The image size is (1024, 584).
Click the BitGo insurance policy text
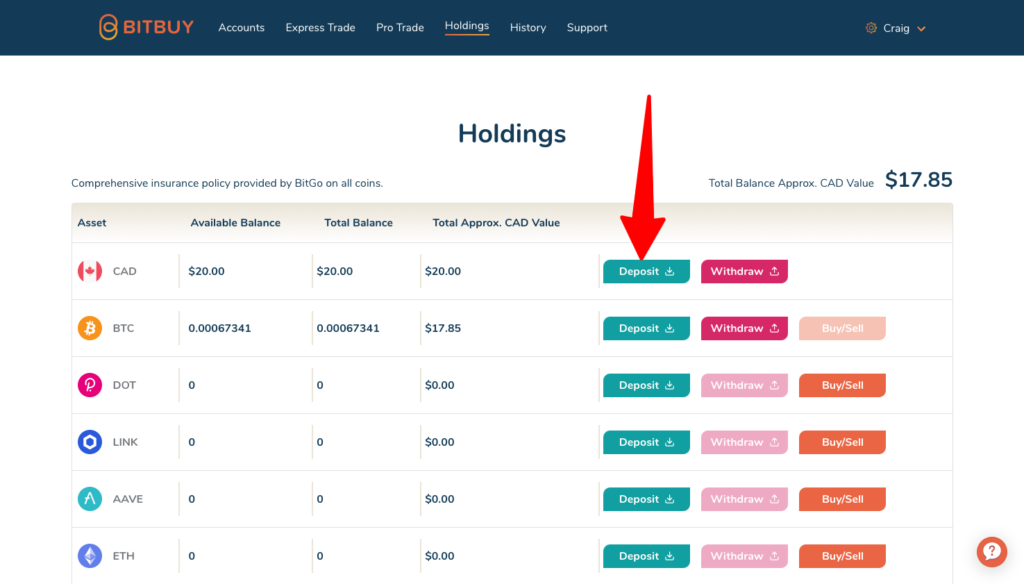[227, 184]
